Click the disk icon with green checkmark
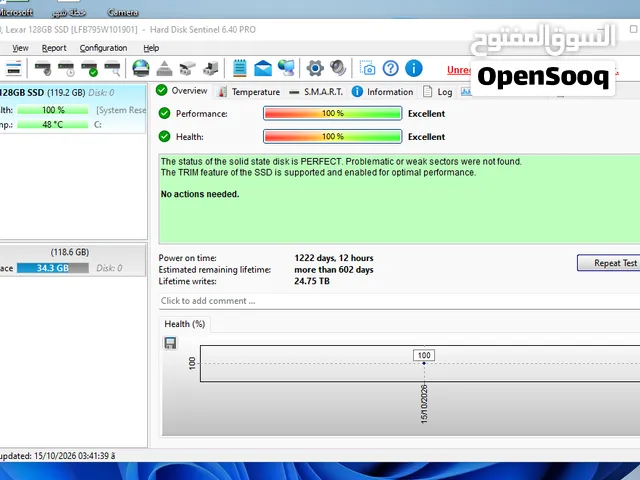Image resolution: width=640 pixels, height=480 pixels. pos(89,68)
